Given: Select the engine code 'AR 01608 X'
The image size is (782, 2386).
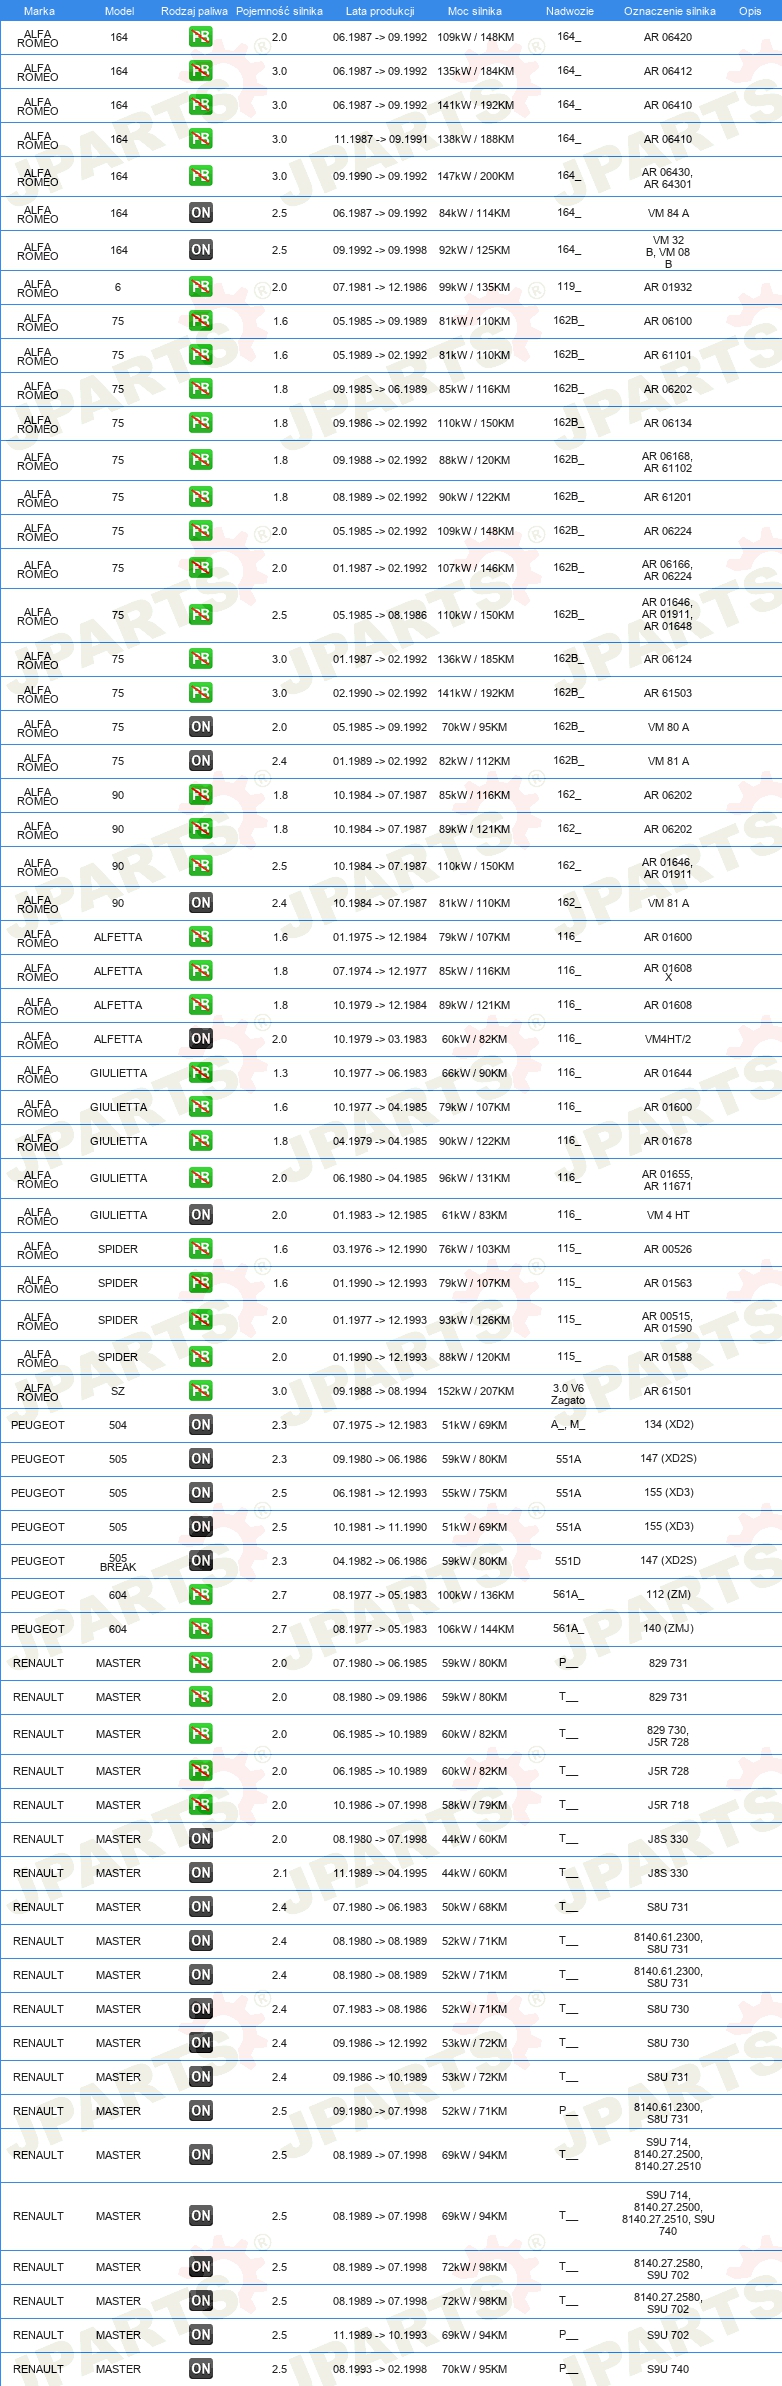Looking at the screenshot, I should tap(668, 972).
